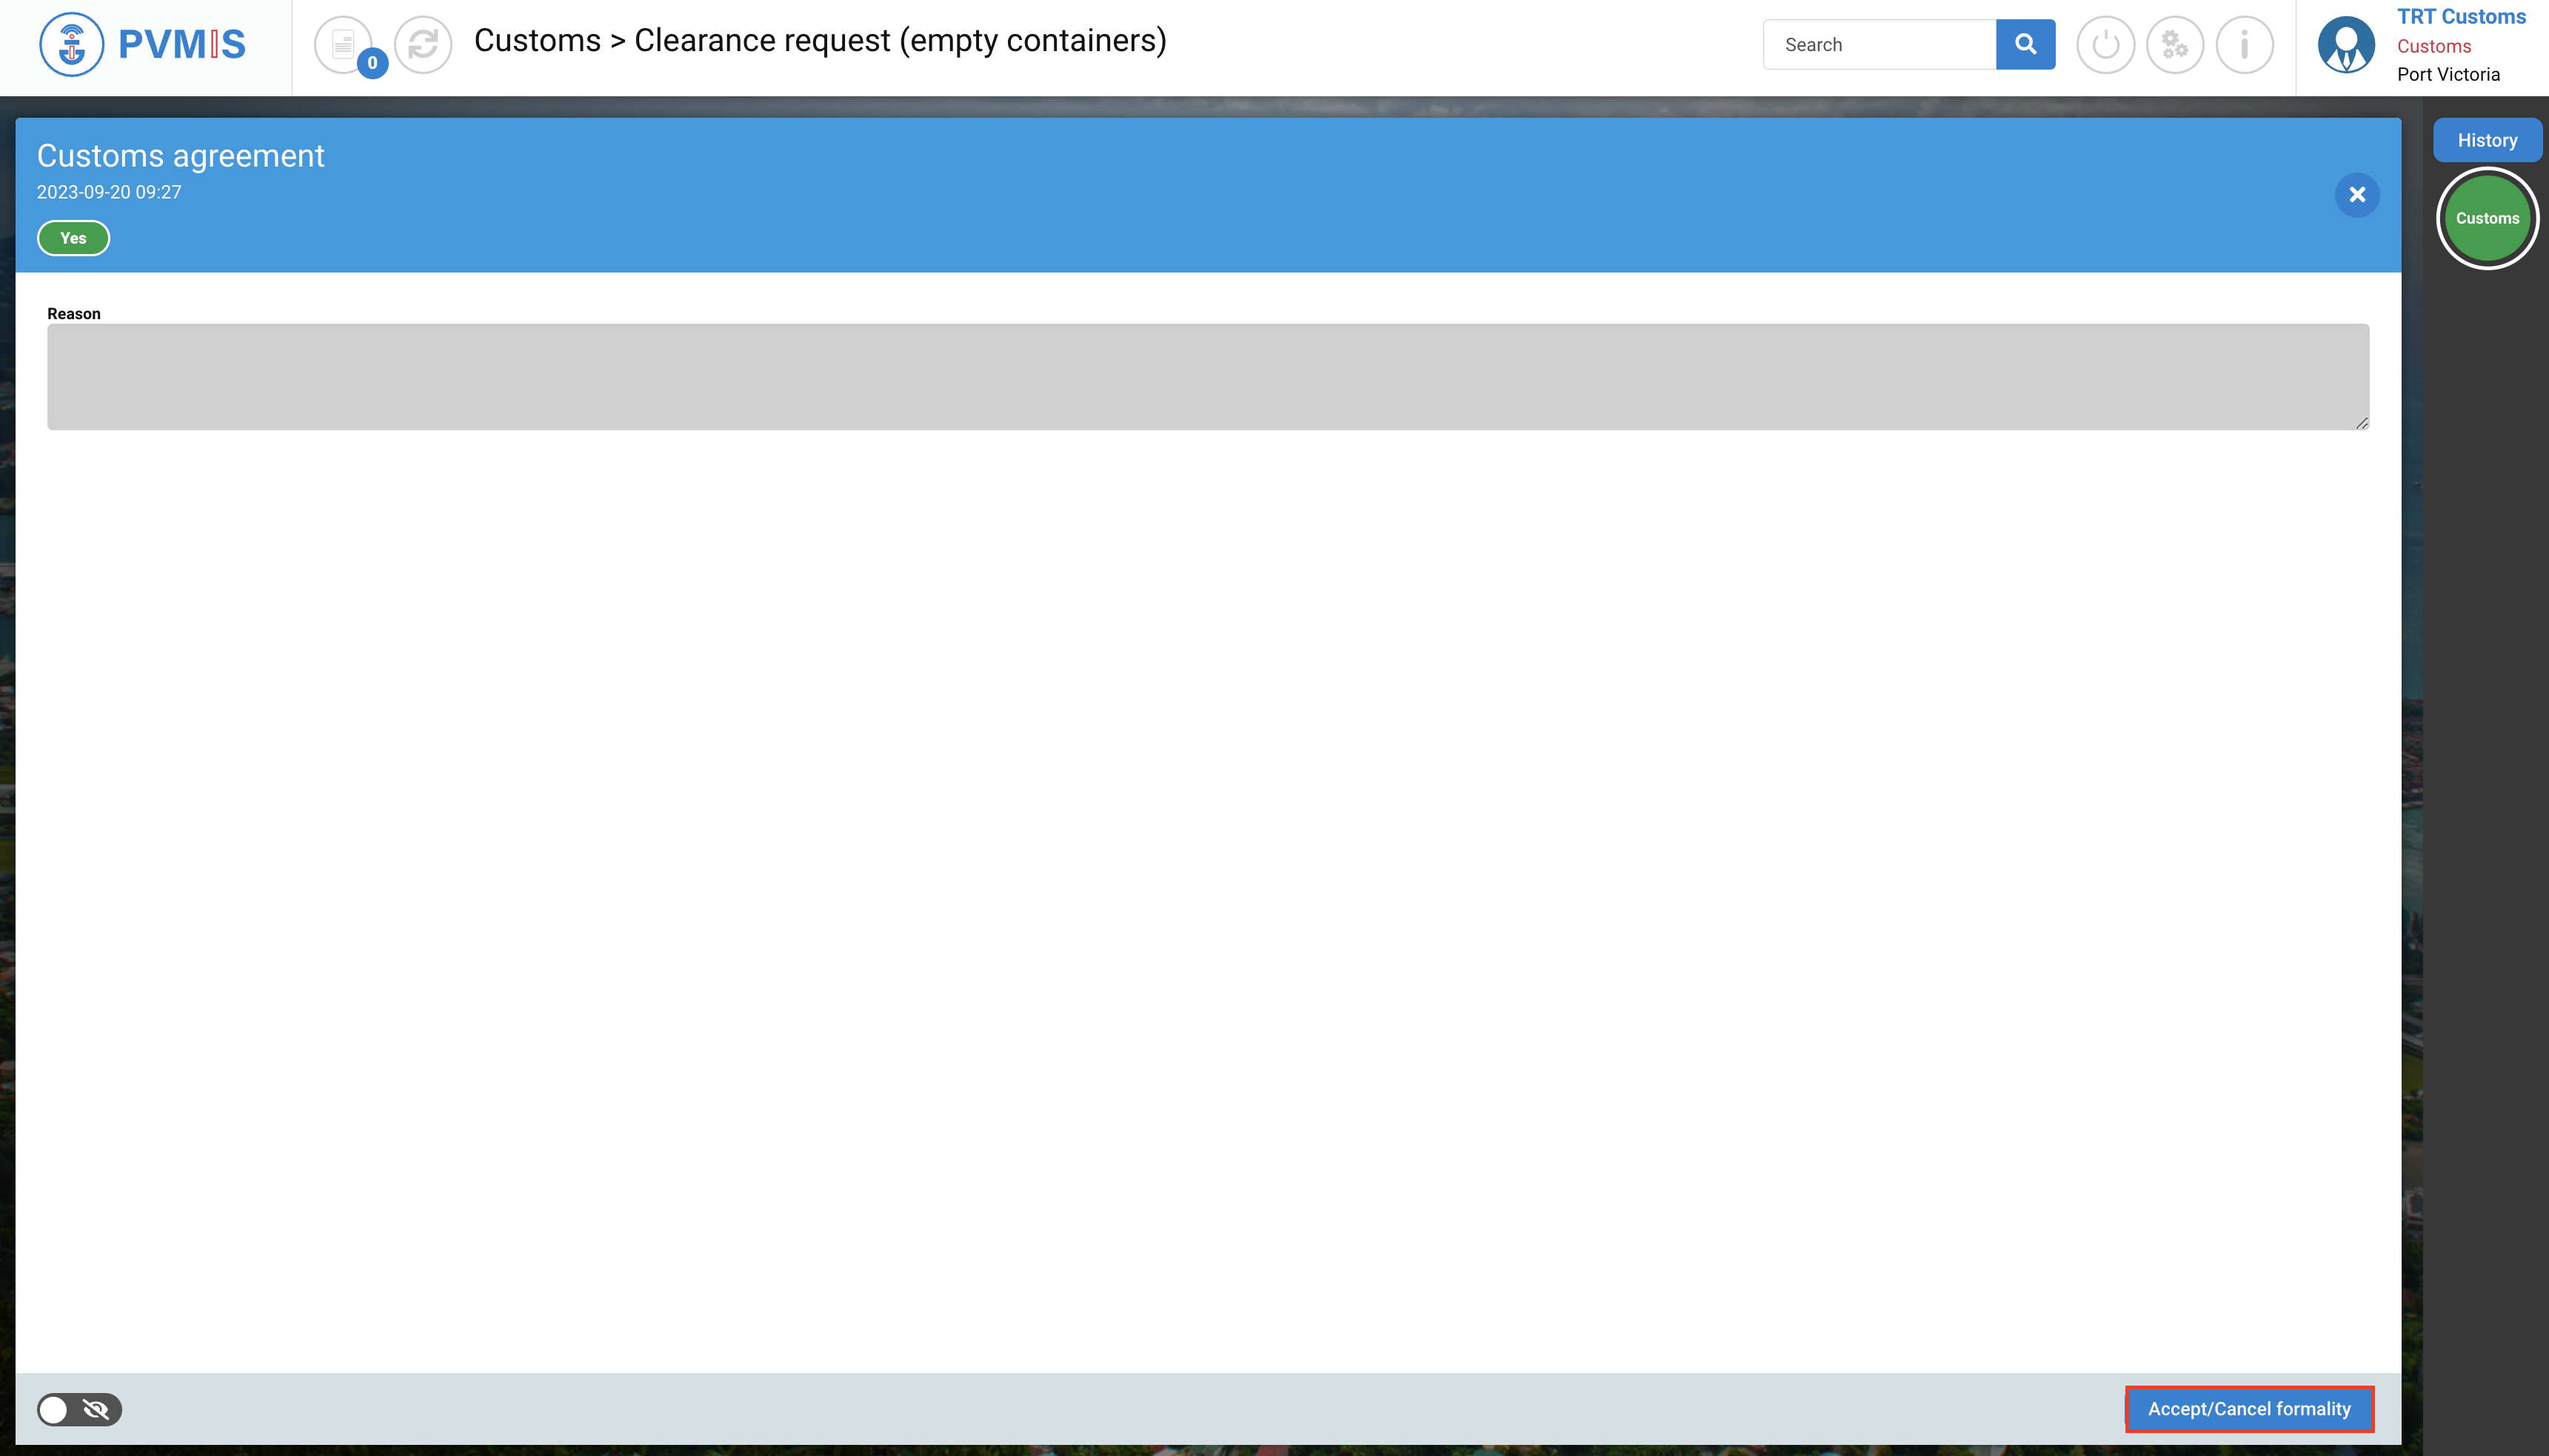Open the History tab

coord(2487,140)
